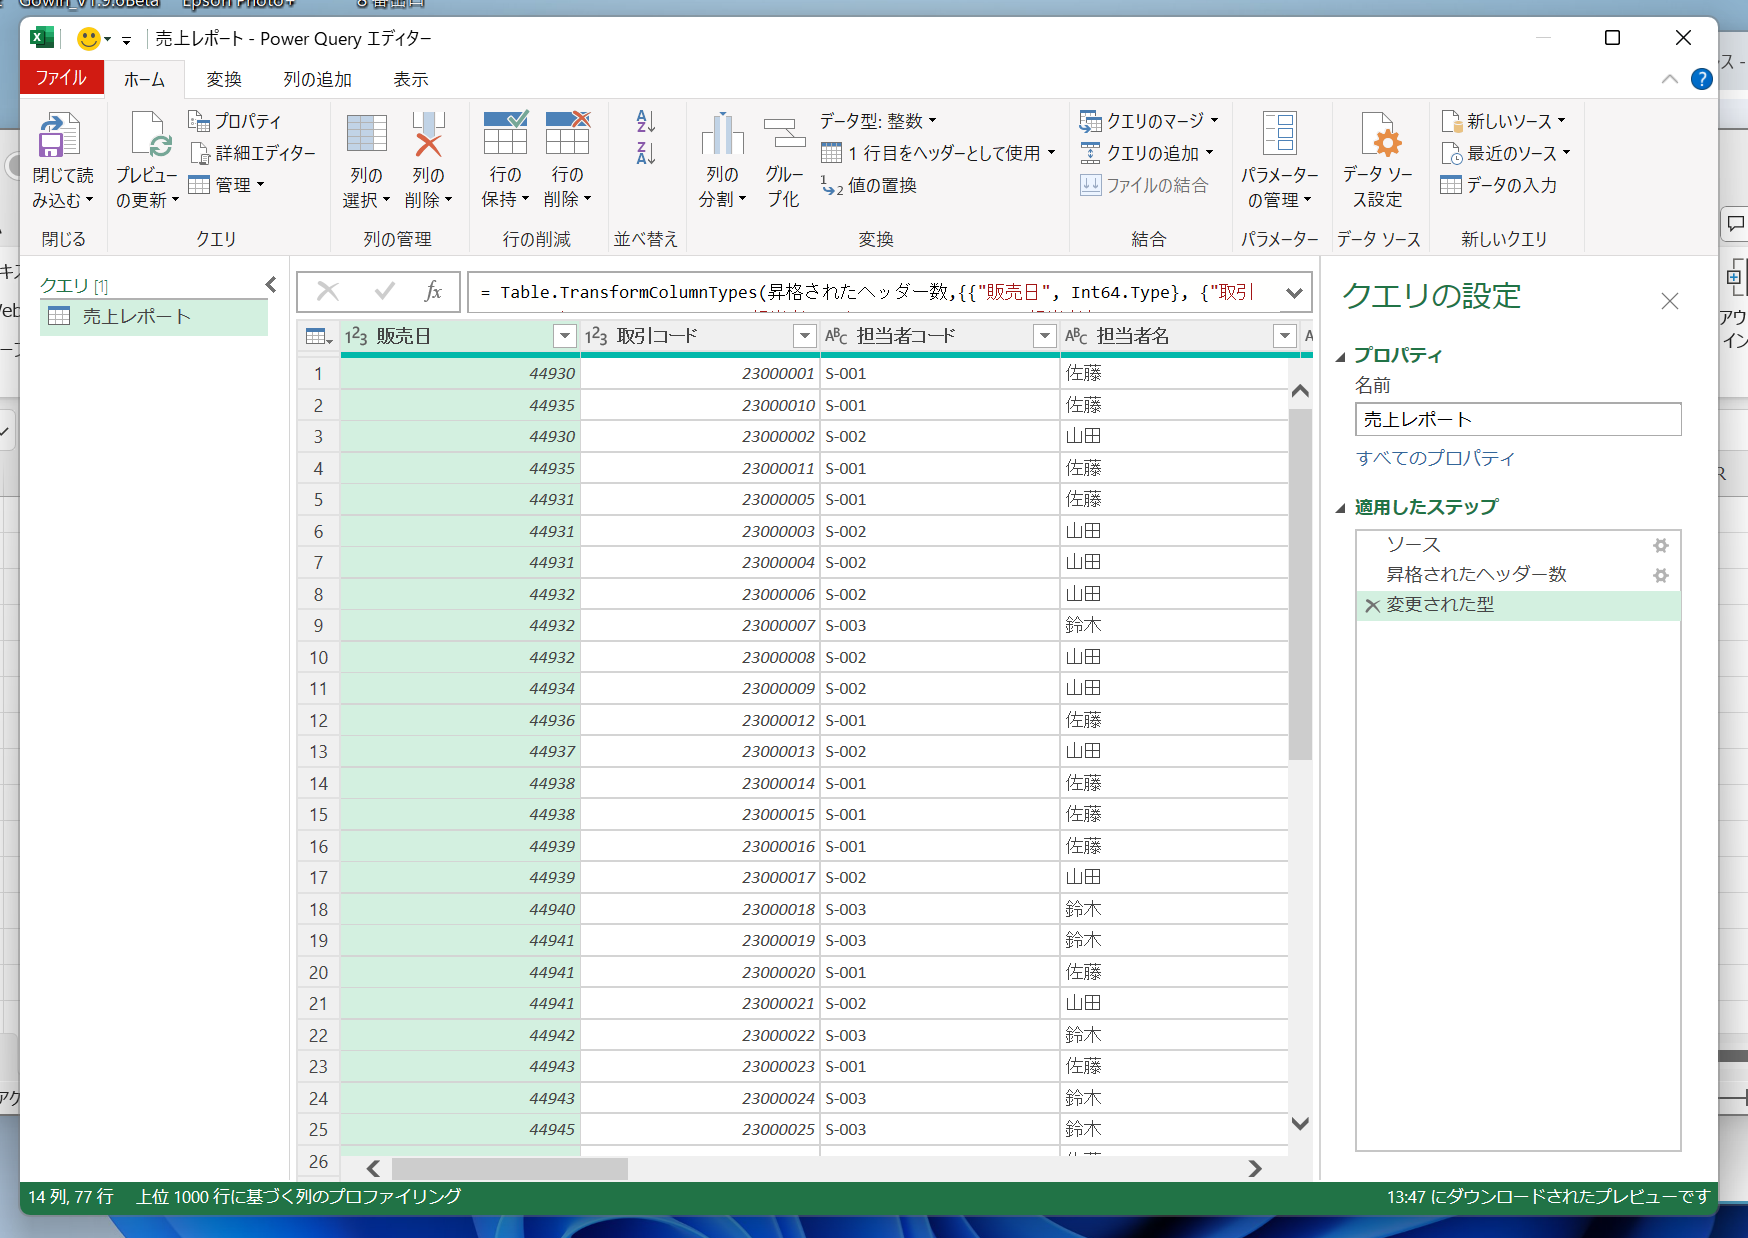Click Replace Values (値の置換)
Viewport: 1748px width, 1238px height.
[869, 185]
